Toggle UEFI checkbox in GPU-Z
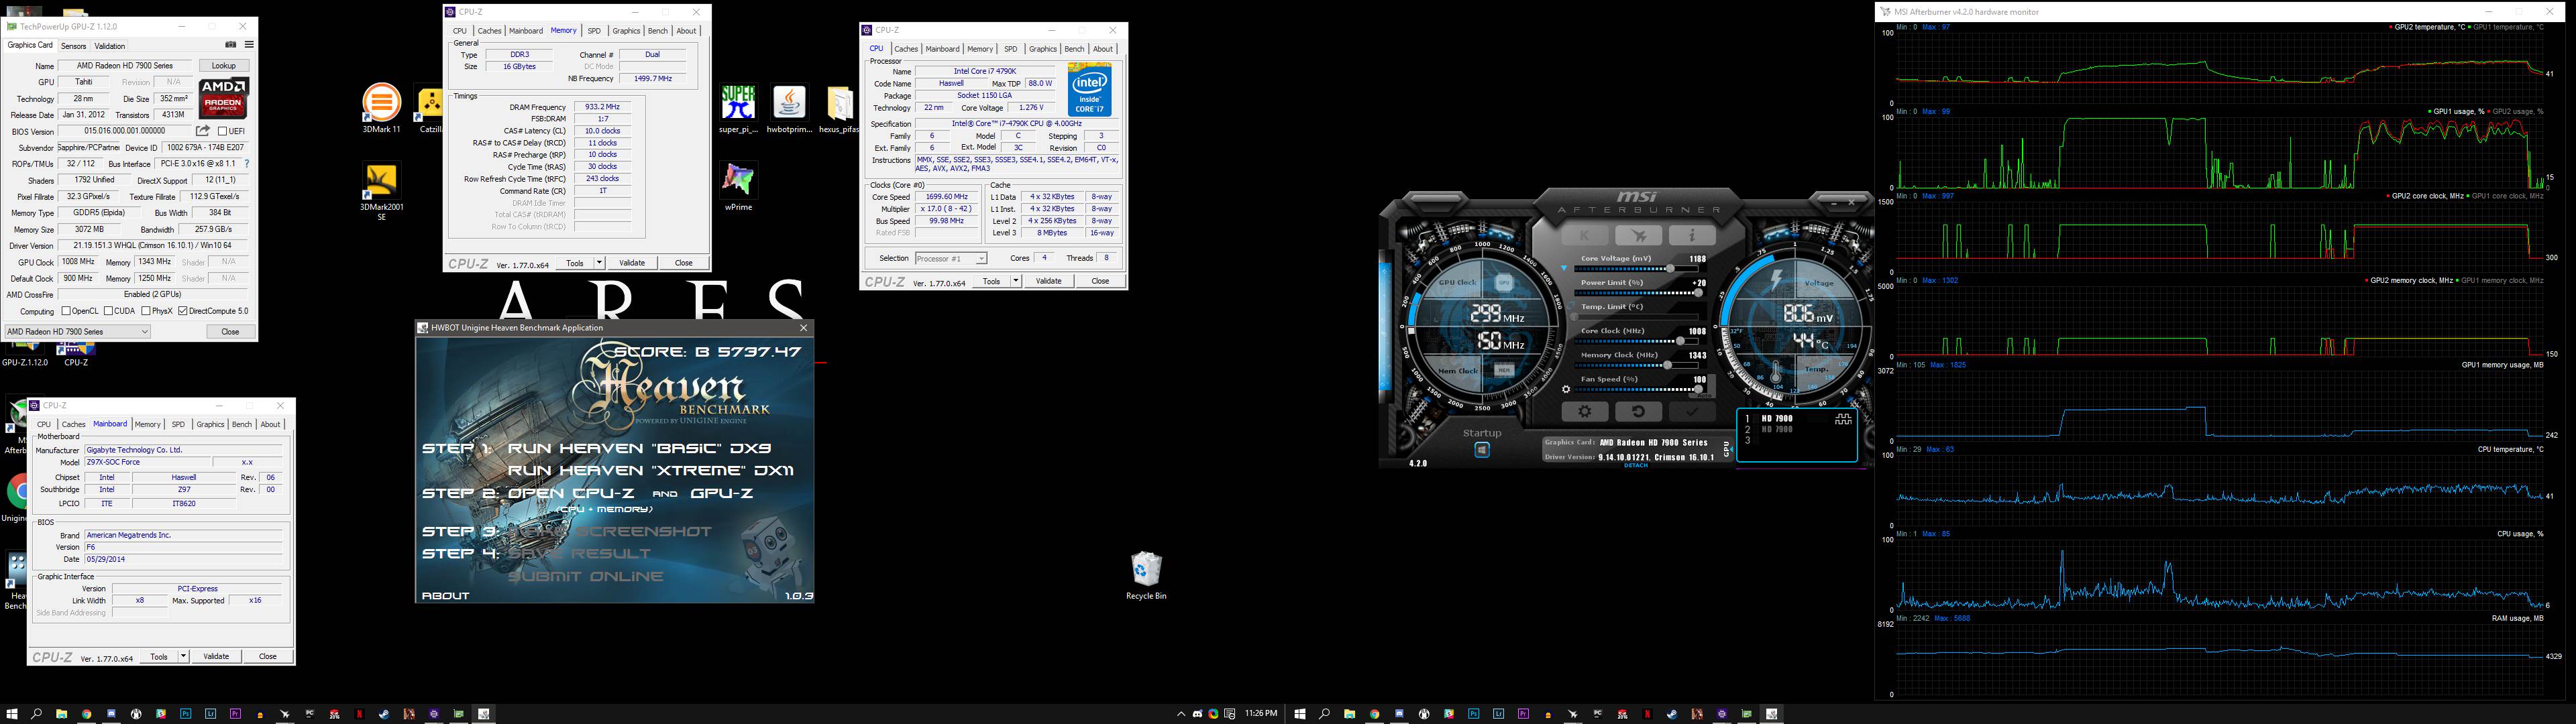Viewport: 2576px width, 724px height. pyautogui.click(x=223, y=131)
